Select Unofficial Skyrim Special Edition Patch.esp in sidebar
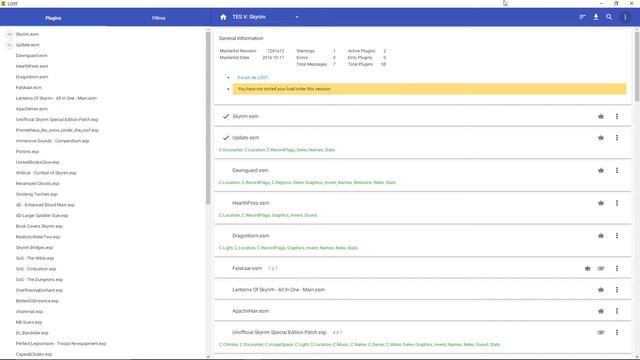 (x=57, y=119)
